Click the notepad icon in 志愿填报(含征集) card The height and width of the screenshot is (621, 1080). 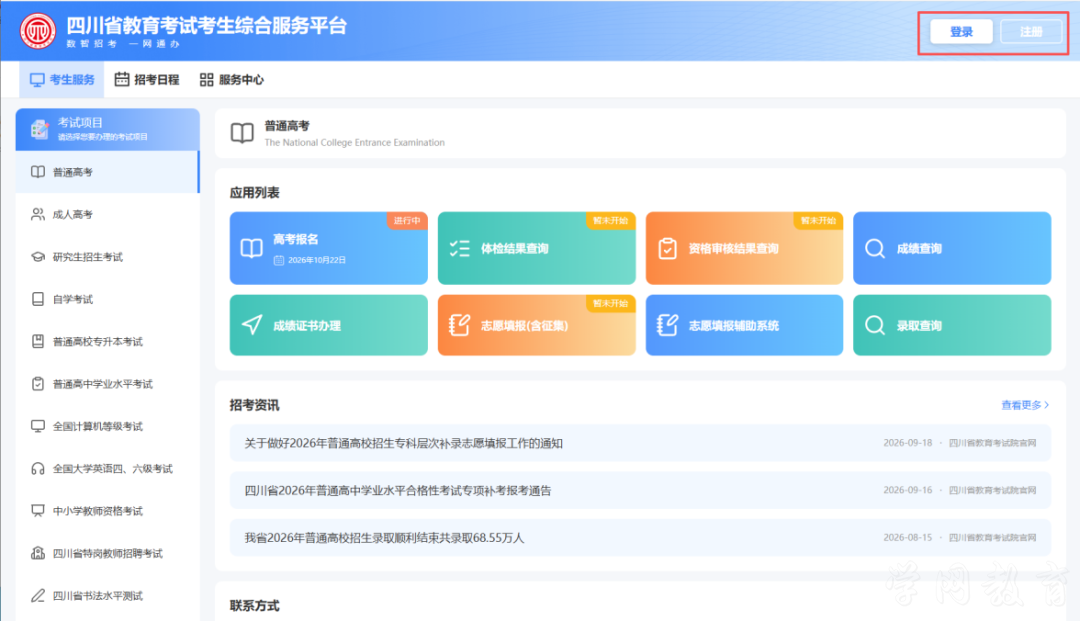[x=459, y=325]
